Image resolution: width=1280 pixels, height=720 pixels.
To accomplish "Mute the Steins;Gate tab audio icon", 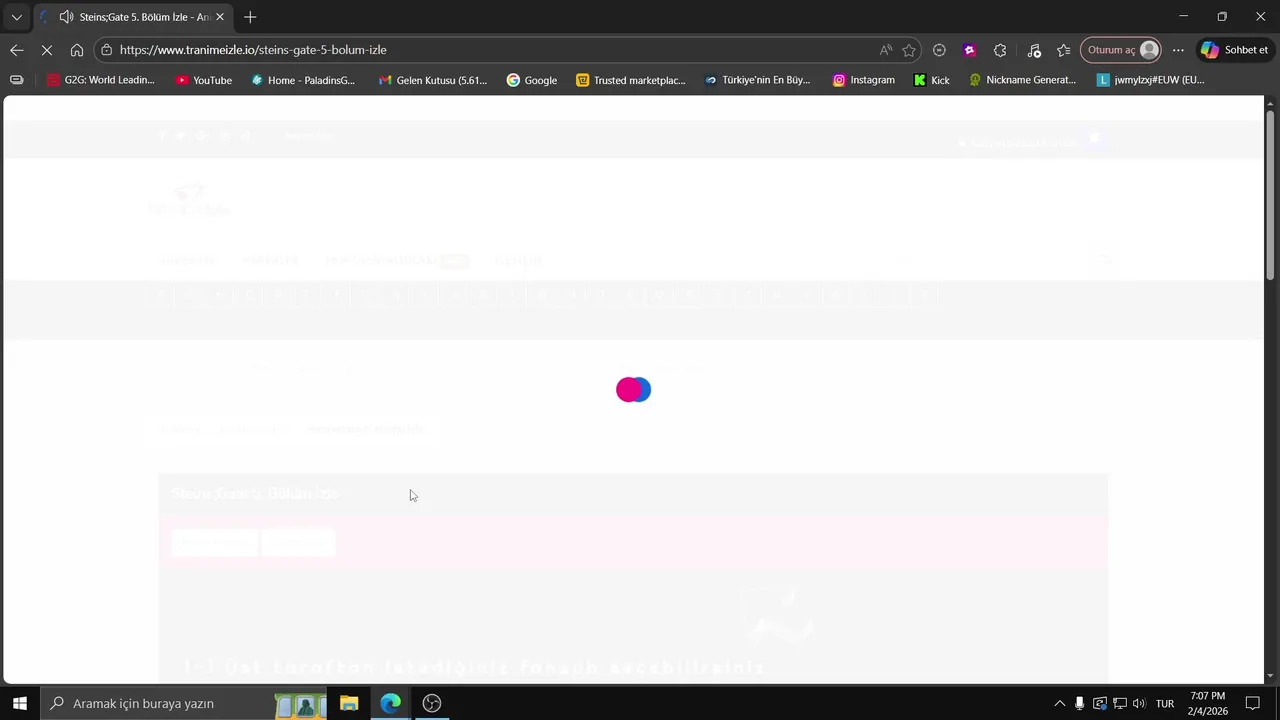I will click(x=66, y=17).
